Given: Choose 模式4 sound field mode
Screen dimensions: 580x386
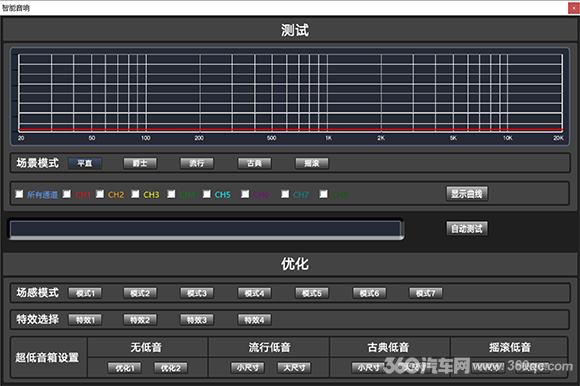Looking at the screenshot, I should pyautogui.click(x=254, y=293).
